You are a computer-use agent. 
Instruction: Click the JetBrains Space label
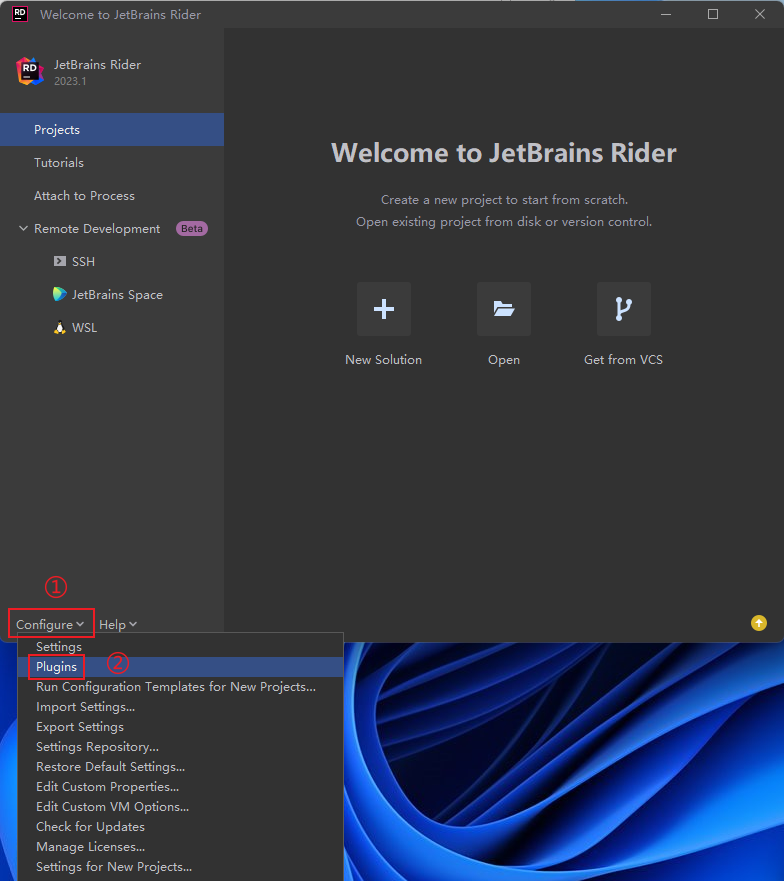pyautogui.click(x=117, y=295)
